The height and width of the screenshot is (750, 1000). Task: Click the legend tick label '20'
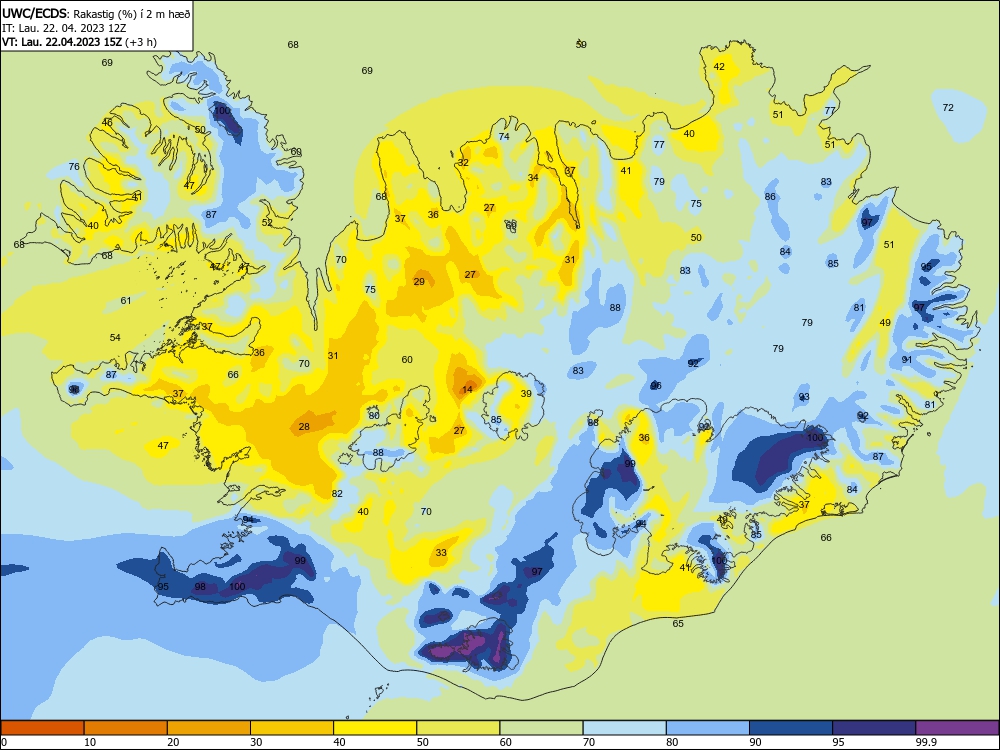[173, 742]
